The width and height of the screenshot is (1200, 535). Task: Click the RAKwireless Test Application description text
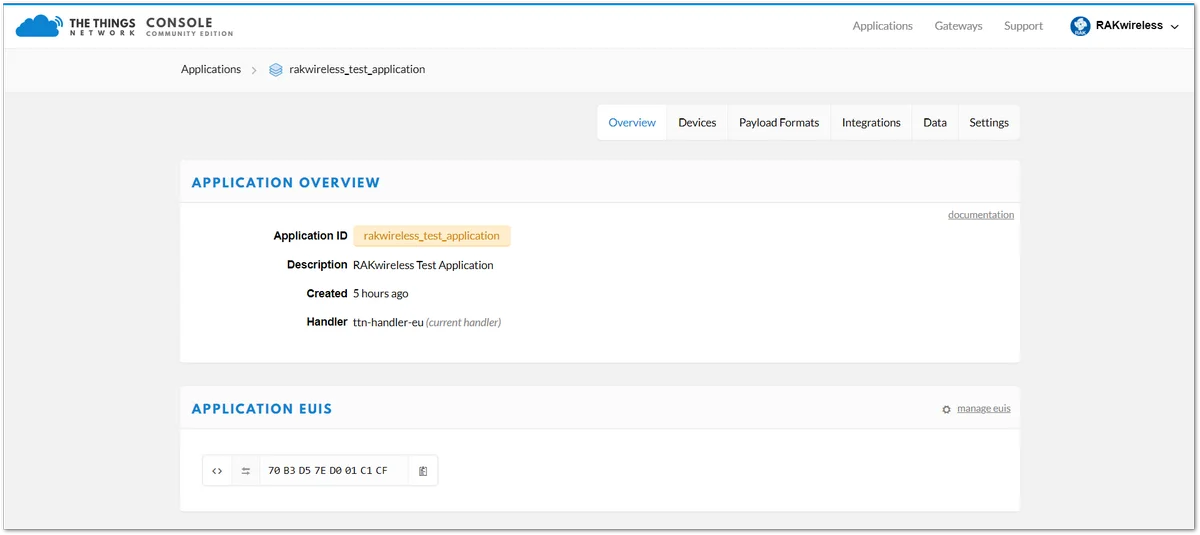point(423,266)
